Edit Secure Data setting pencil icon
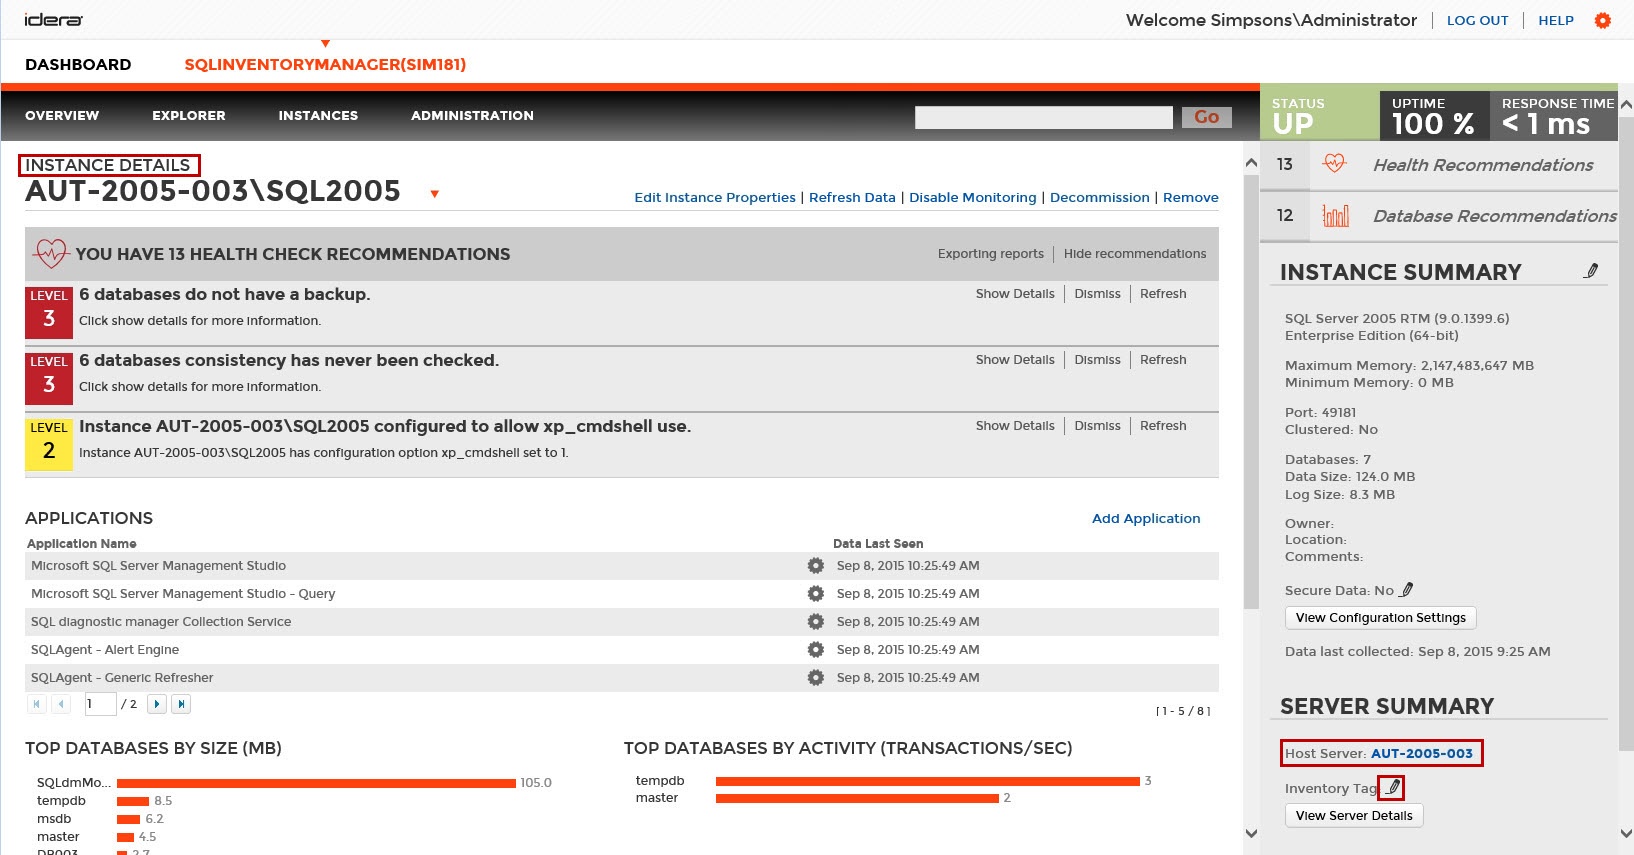This screenshot has height=855, width=1634. coord(1406,590)
